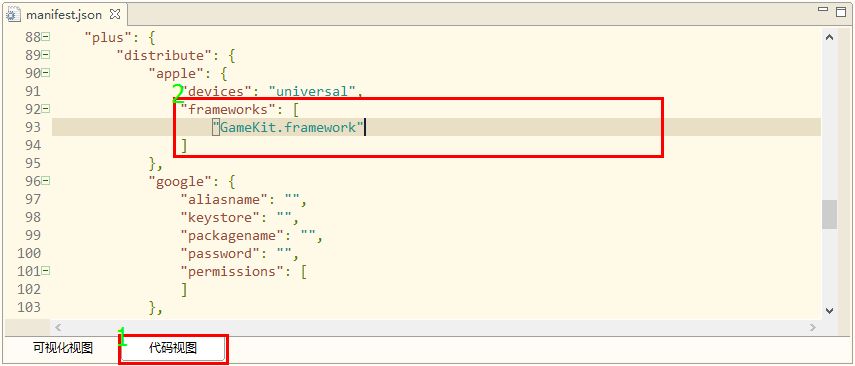This screenshot has height=366, width=855.
Task: Click the "apple" key
Action: click(177, 73)
